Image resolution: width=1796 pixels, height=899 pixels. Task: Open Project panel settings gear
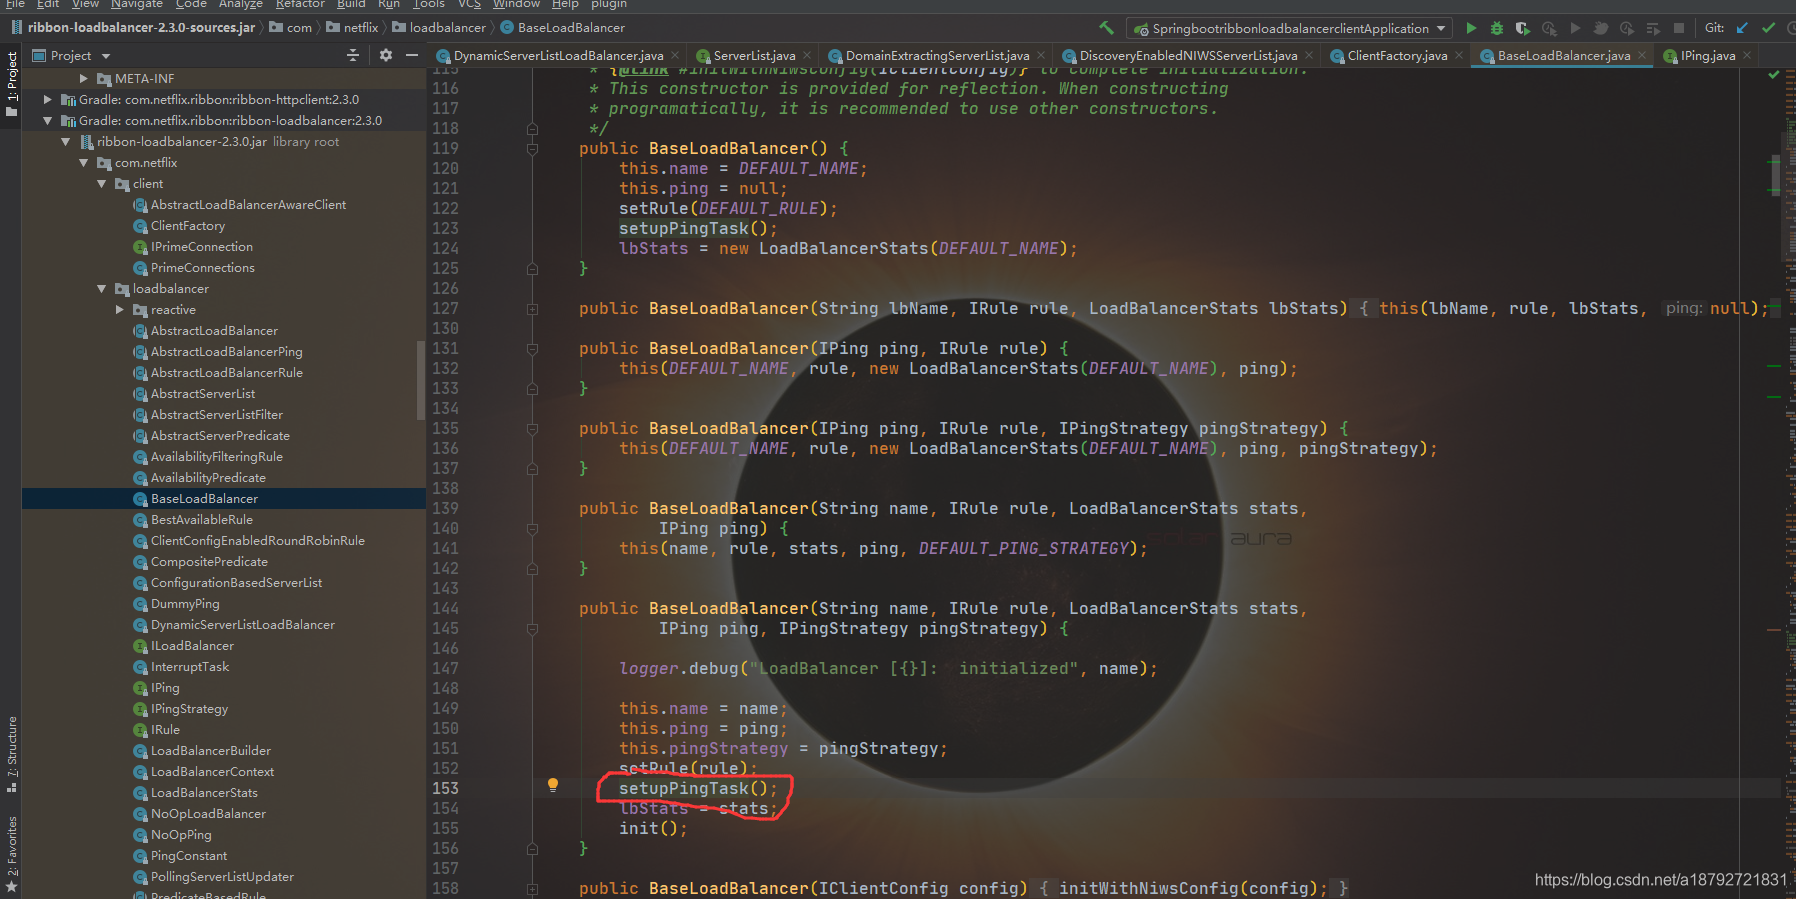(386, 56)
